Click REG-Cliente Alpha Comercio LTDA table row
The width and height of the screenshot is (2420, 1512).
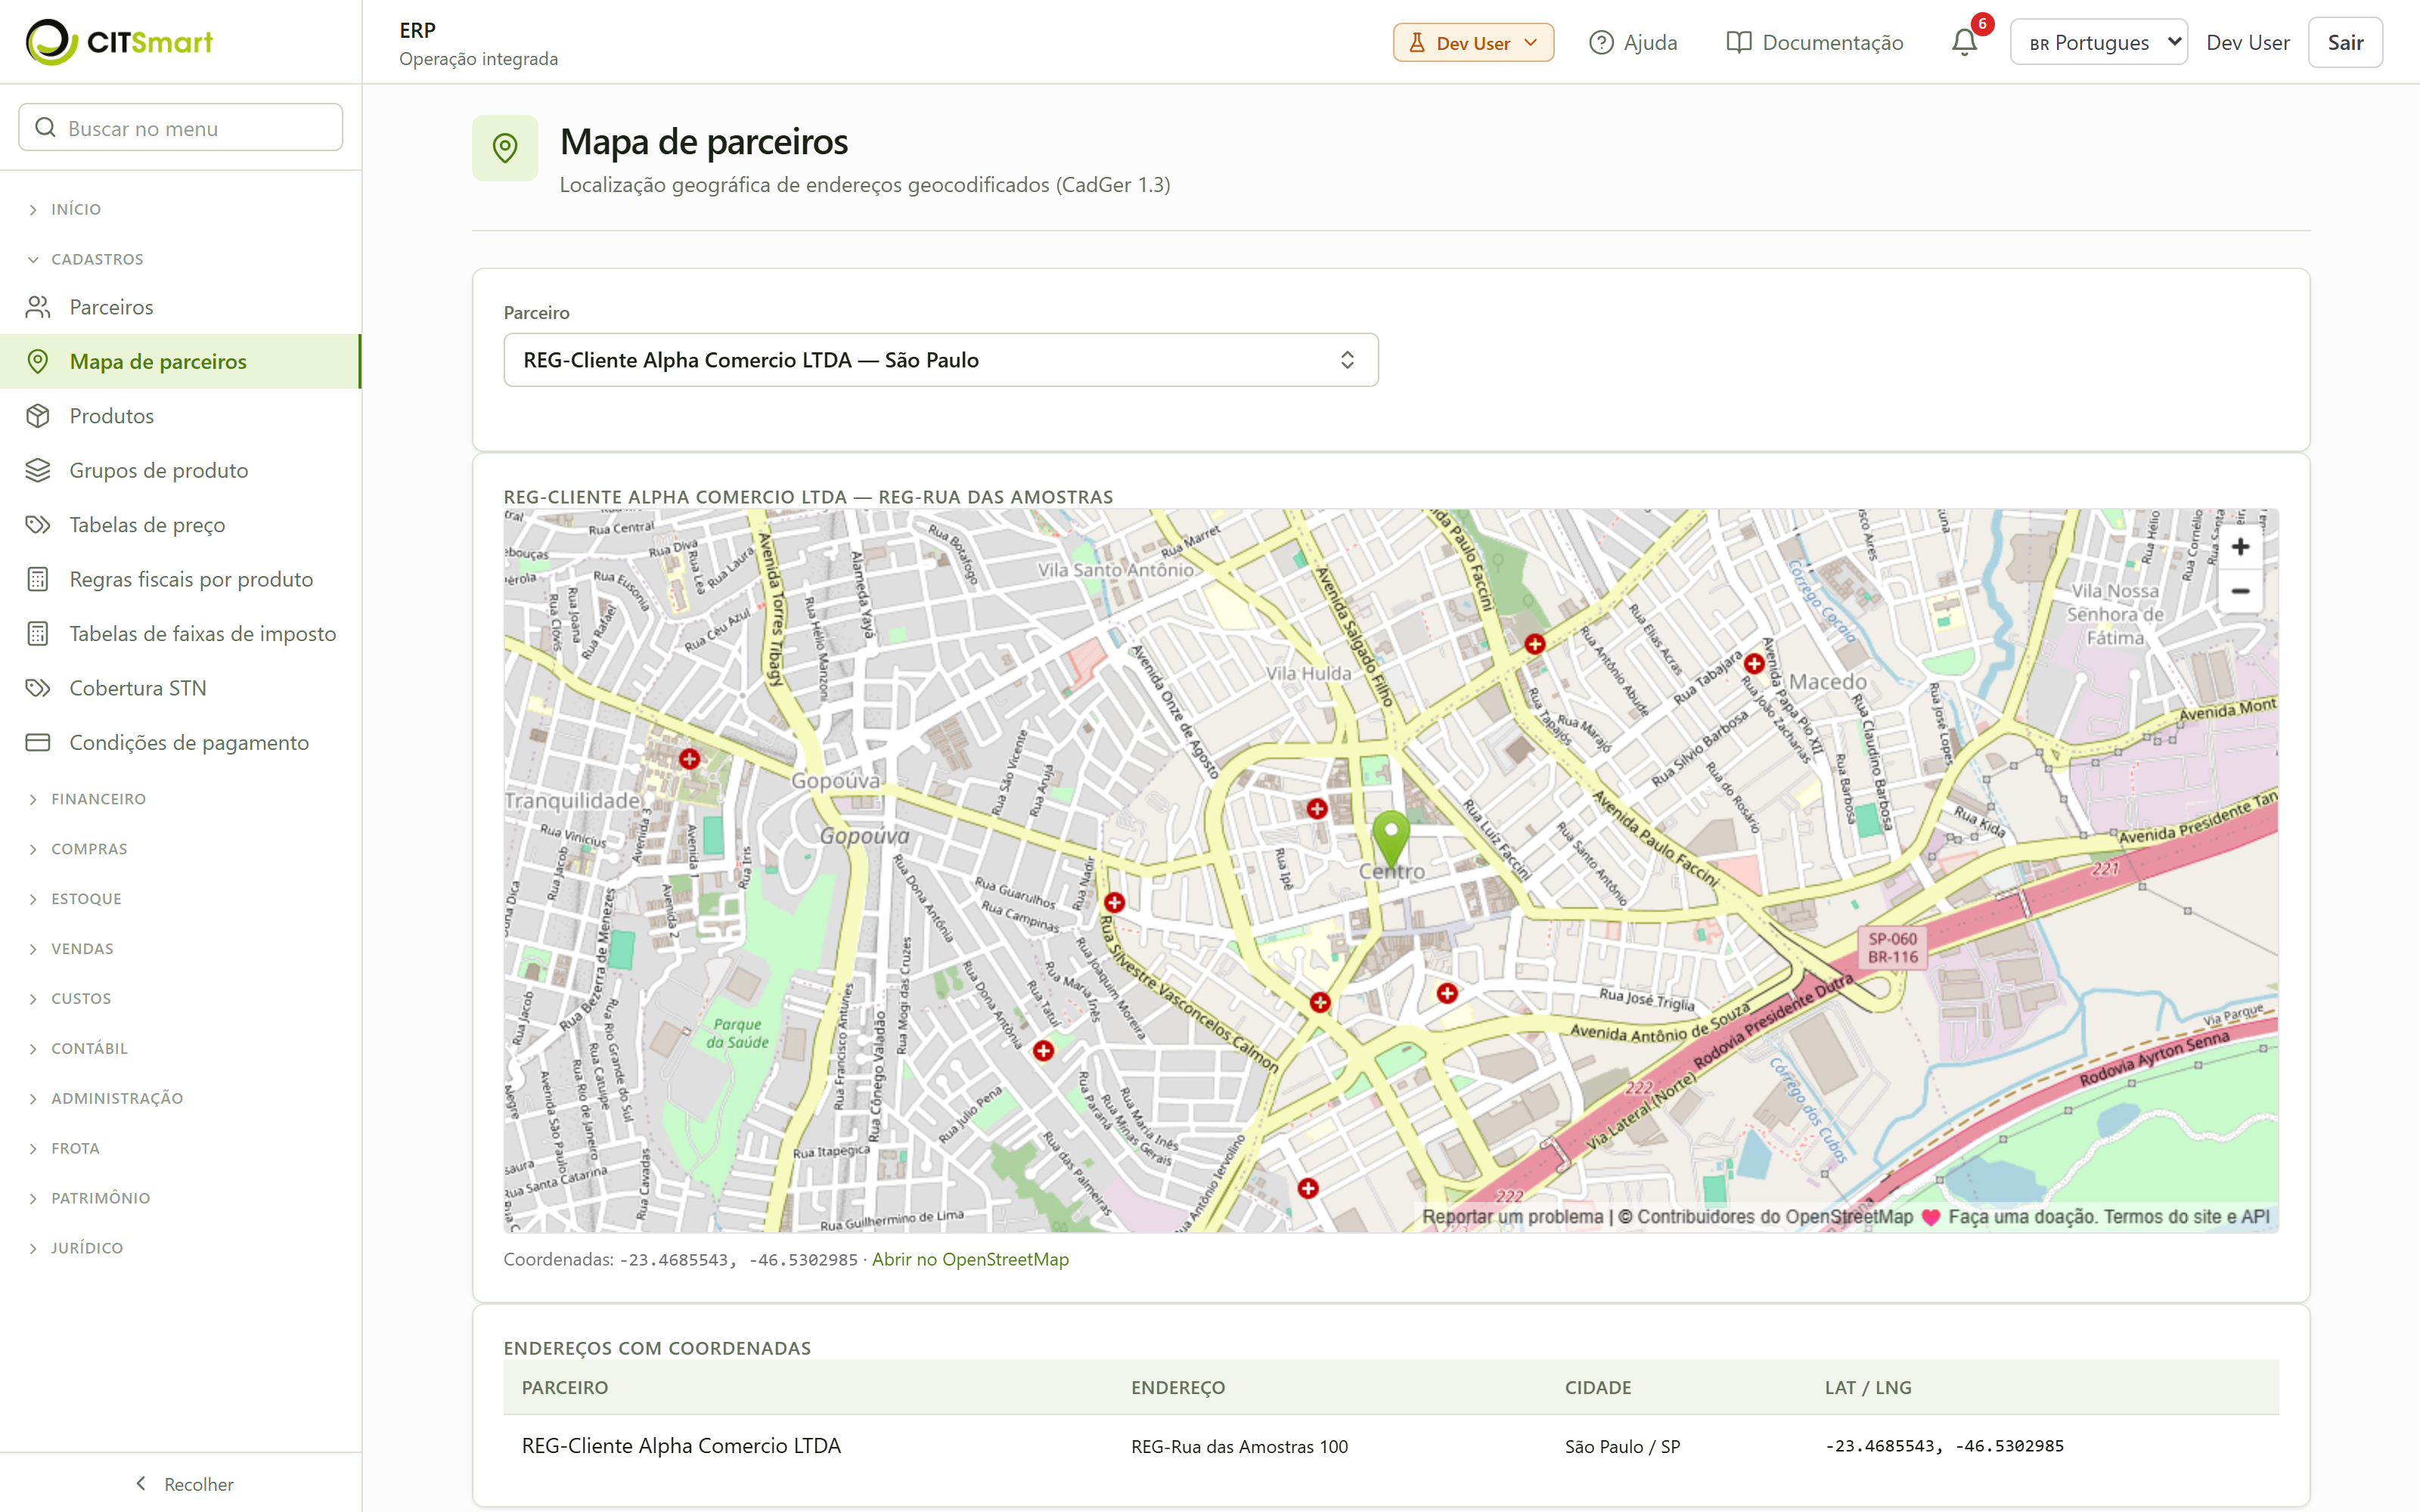[1391, 1446]
